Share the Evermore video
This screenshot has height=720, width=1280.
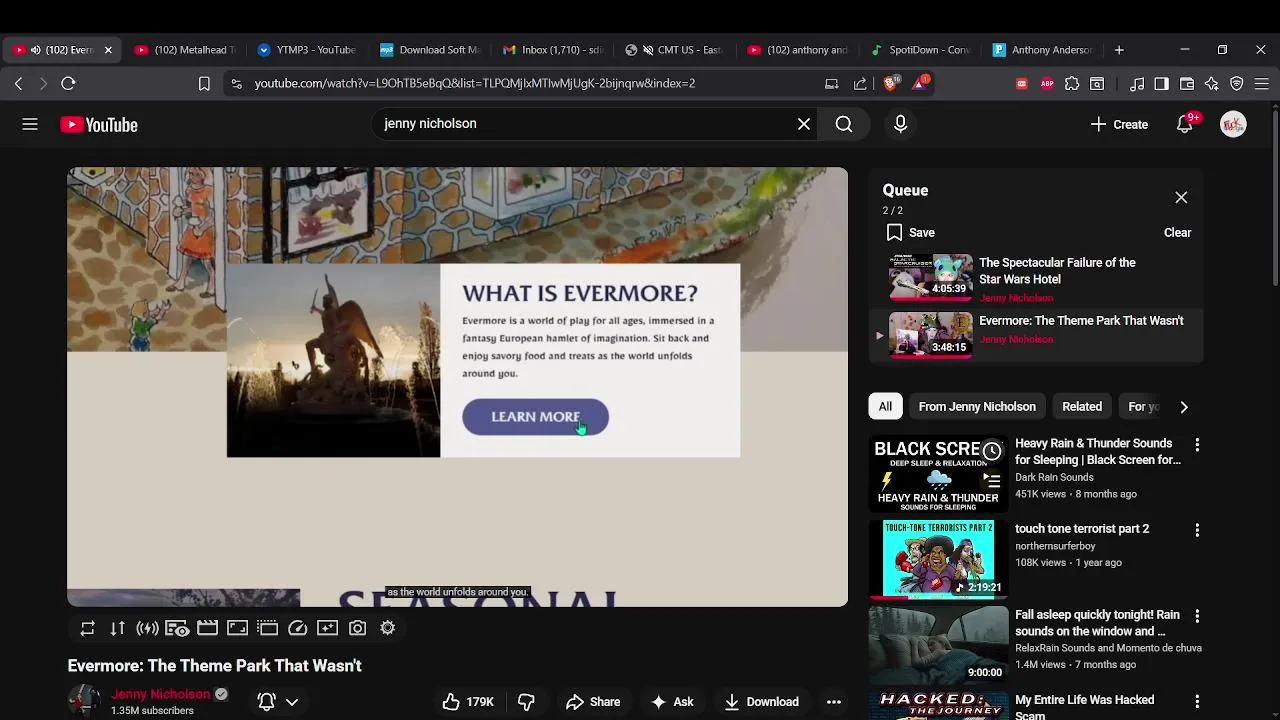[593, 702]
